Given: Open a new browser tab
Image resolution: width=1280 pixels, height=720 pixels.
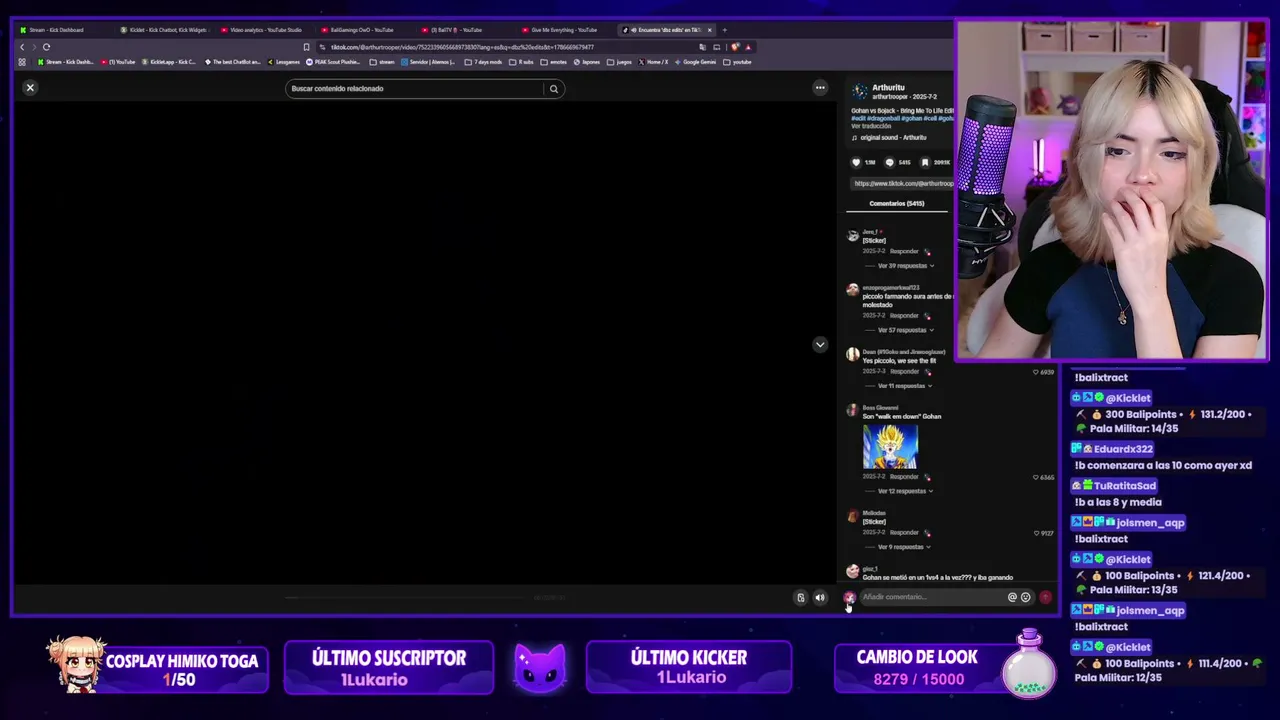Looking at the screenshot, I should click(x=724, y=30).
